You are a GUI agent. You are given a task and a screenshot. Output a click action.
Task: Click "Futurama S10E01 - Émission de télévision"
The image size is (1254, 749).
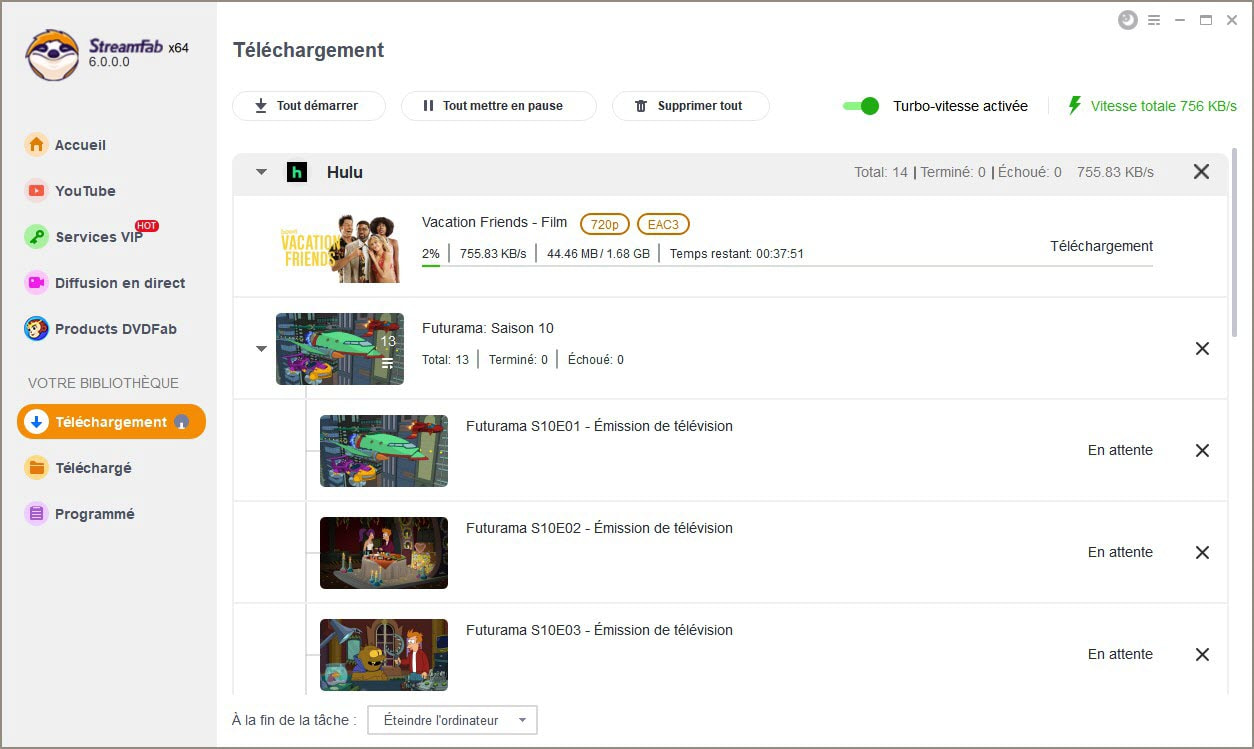click(x=599, y=426)
